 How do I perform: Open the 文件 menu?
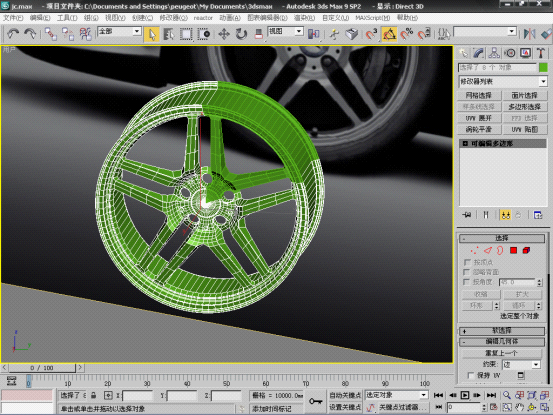tap(13, 18)
